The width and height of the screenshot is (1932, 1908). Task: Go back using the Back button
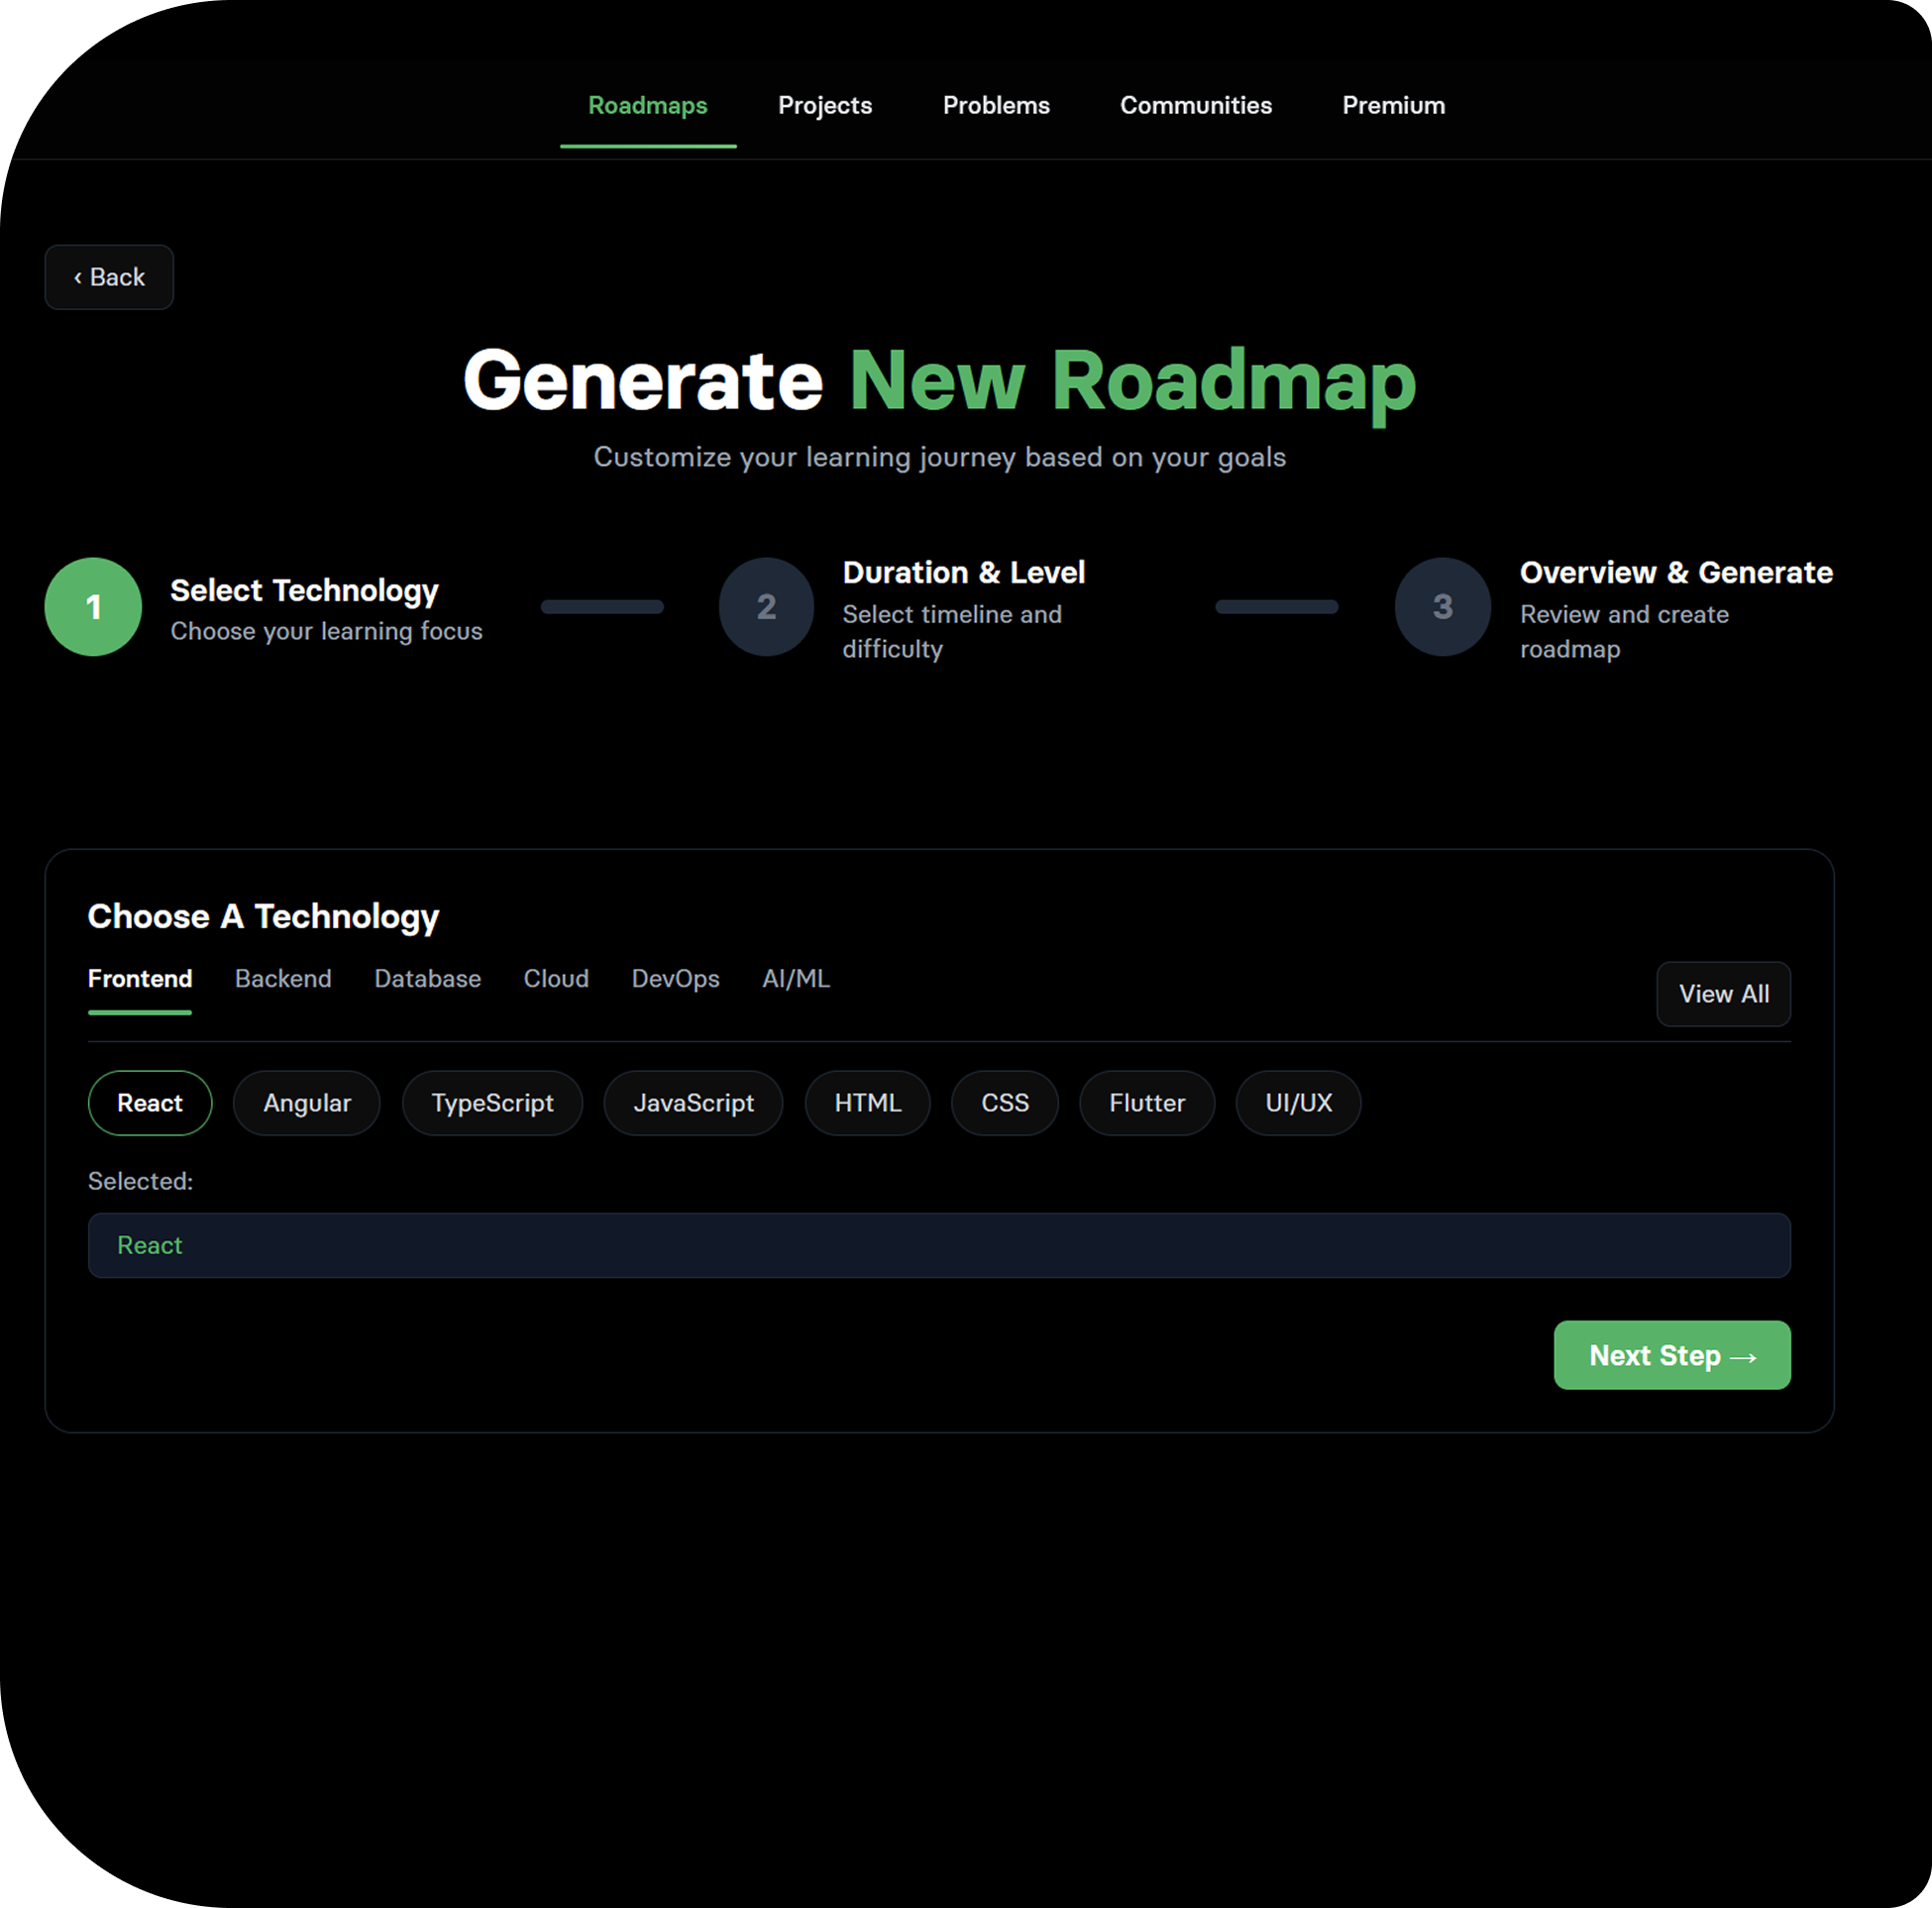pyautogui.click(x=109, y=277)
